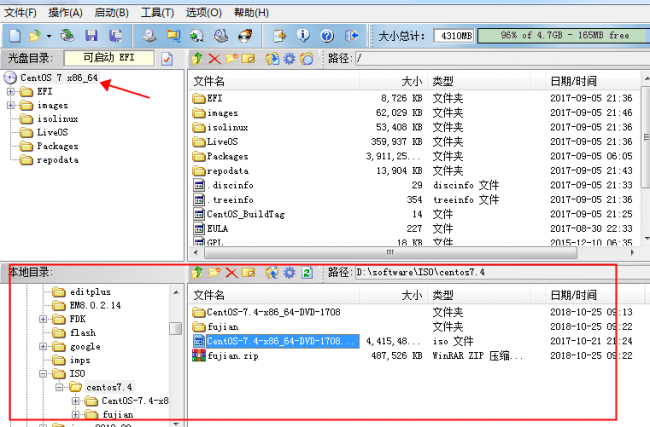Click the Save floppy disk toolbar icon
The image size is (650, 427).
[91, 36]
